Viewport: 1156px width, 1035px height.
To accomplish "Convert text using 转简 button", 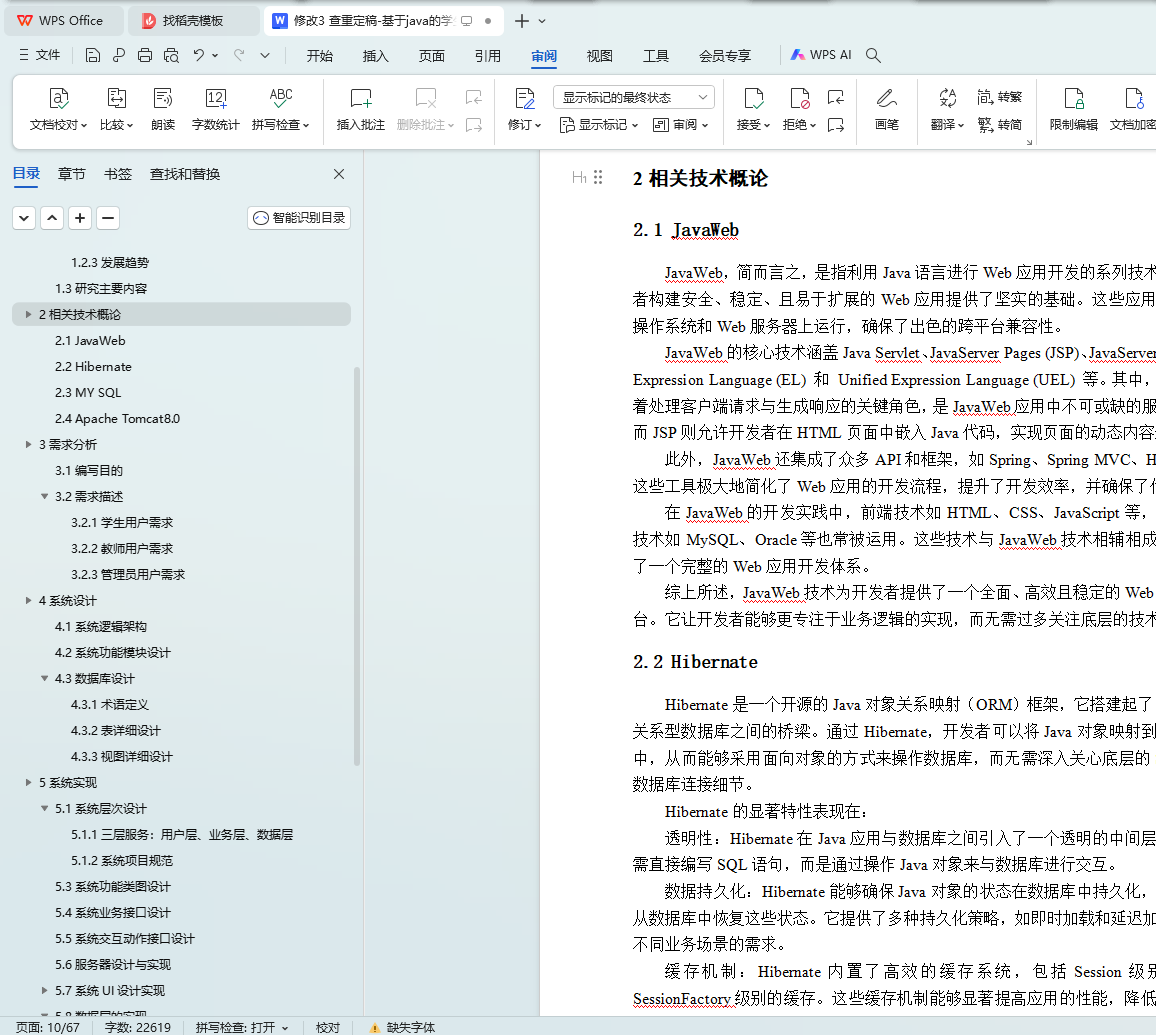I will [x=1000, y=125].
